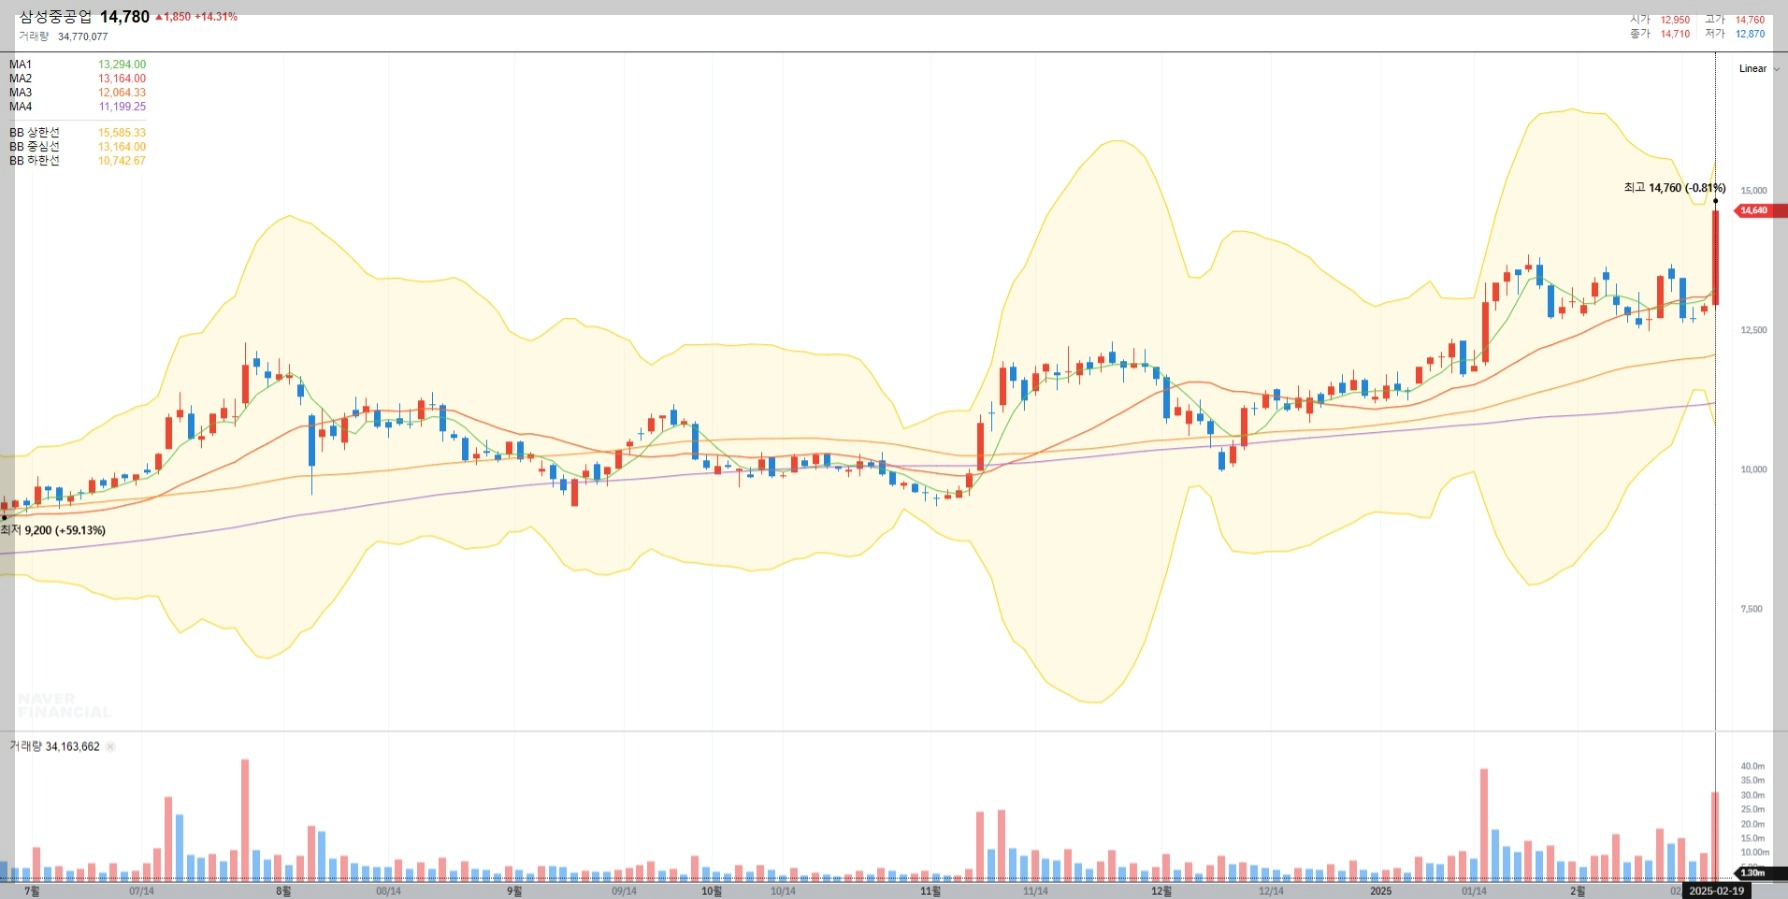Click the 최저 9,200 (+59.13%) annotation
This screenshot has height=899, width=1788.
(x=53, y=530)
